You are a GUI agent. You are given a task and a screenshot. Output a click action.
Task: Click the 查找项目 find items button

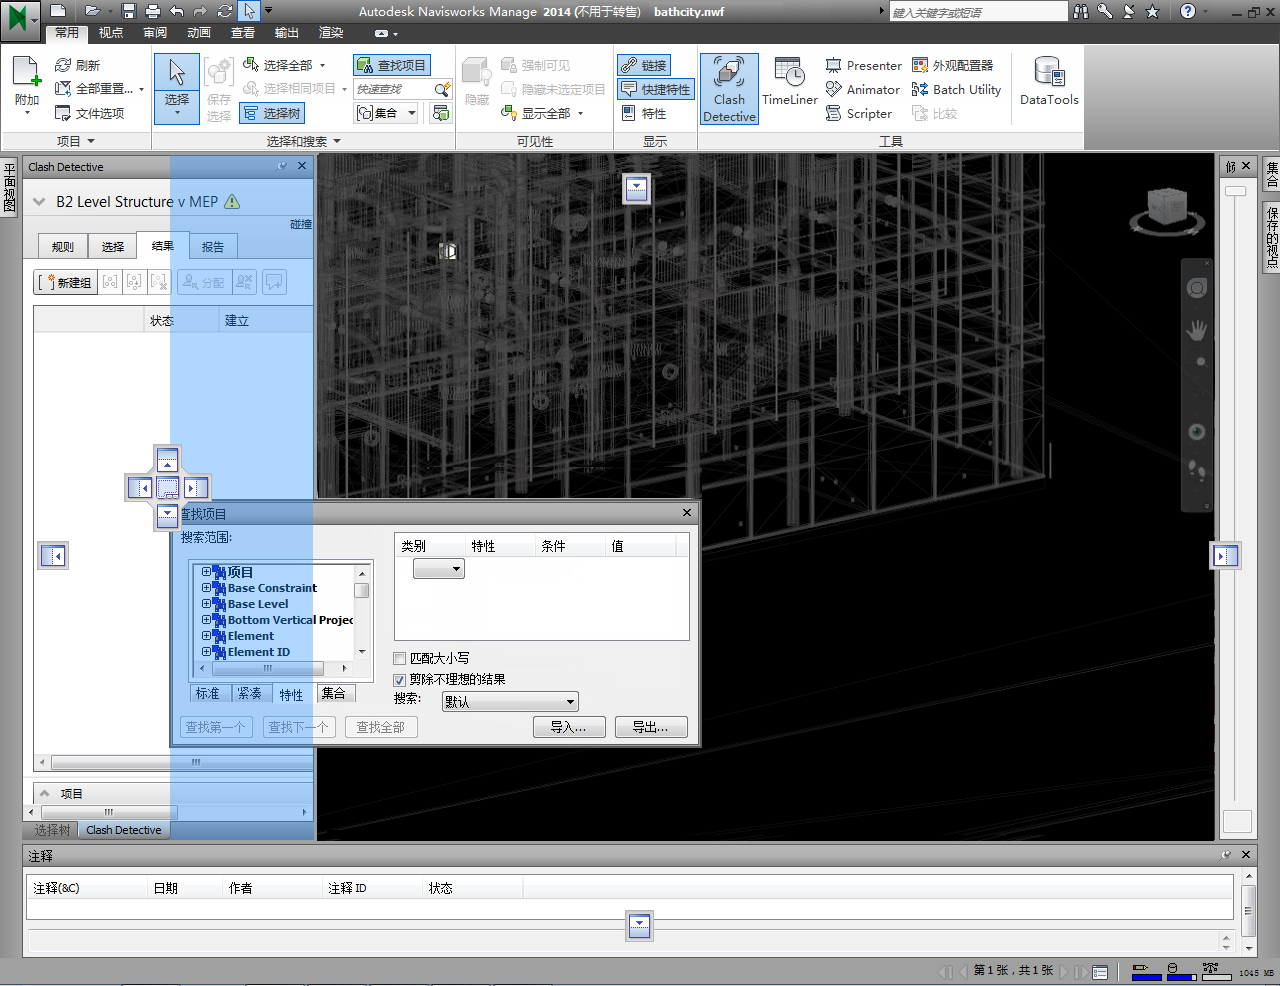tap(392, 65)
